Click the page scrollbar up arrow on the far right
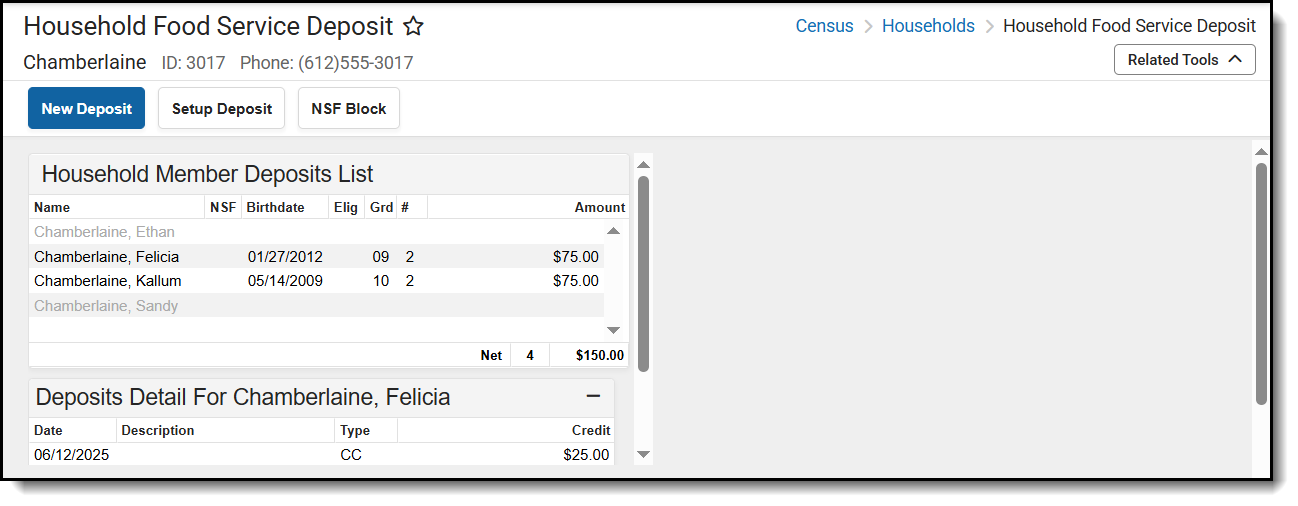The image size is (1298, 506). click(1261, 152)
